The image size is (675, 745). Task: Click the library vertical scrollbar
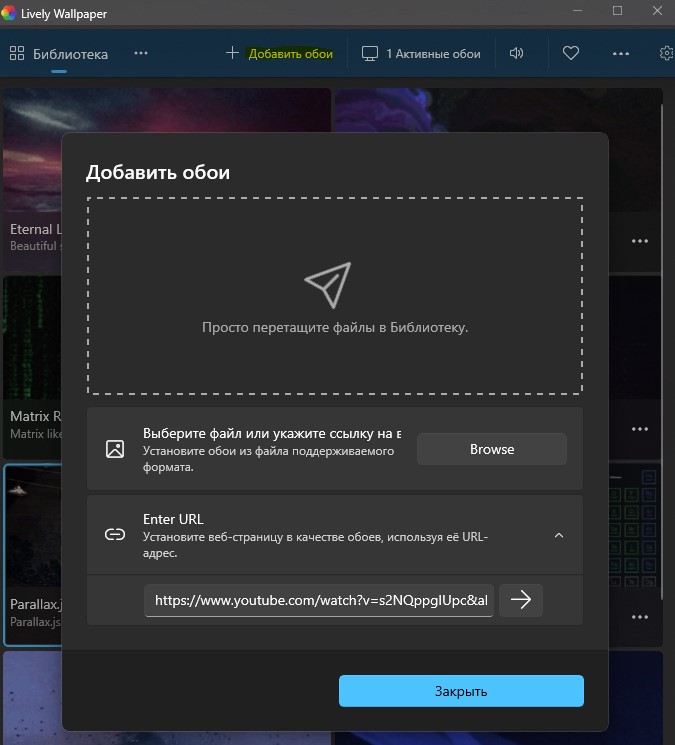[662, 352]
